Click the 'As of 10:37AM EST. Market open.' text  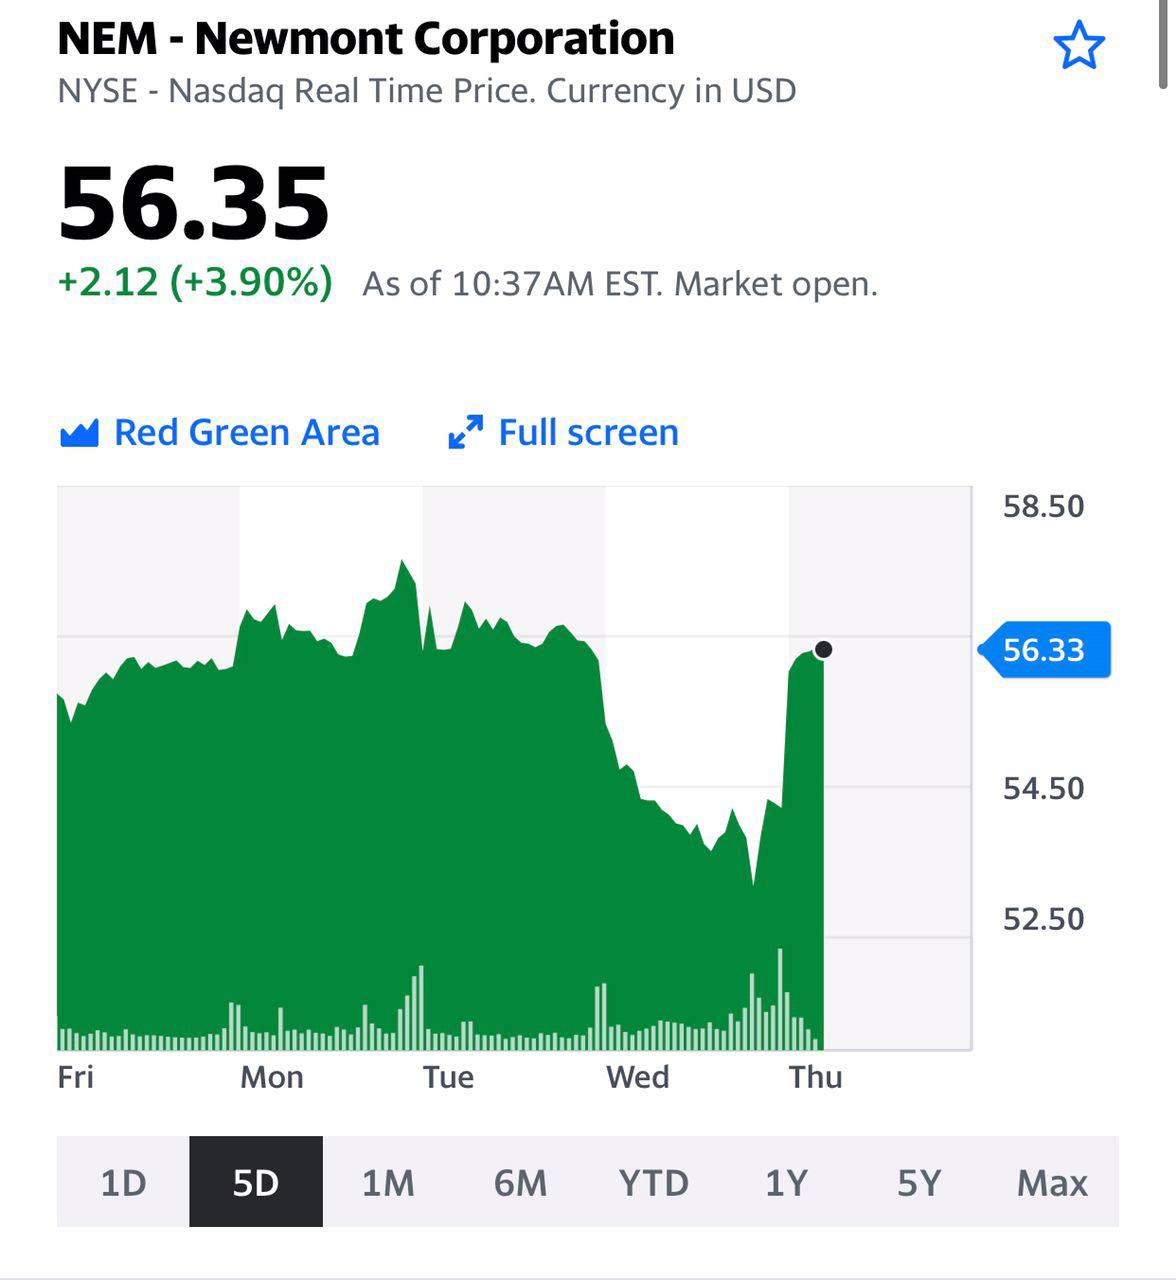[x=620, y=284]
